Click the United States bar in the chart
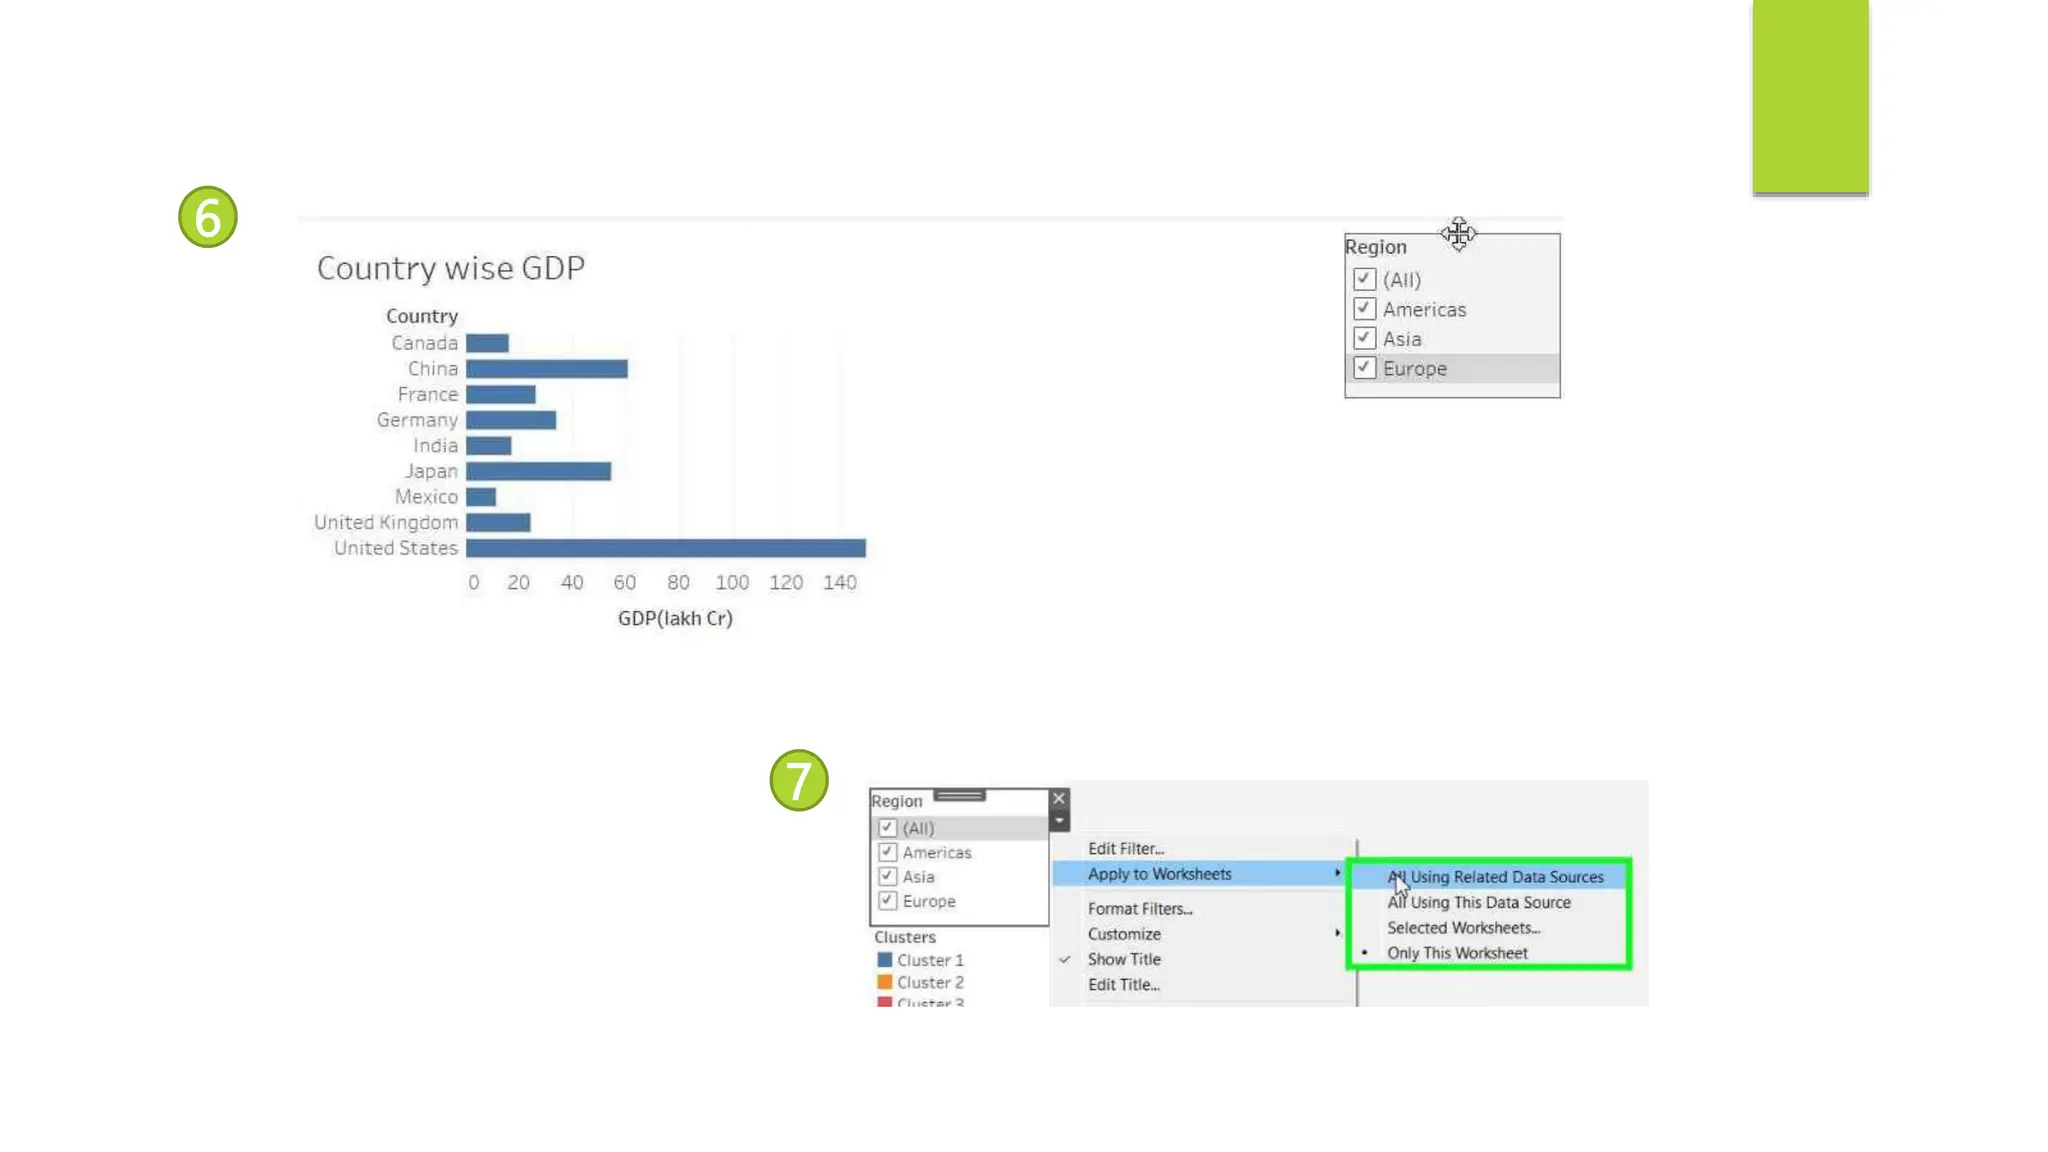Screen dimensions: 2048x1152 [x=665, y=548]
